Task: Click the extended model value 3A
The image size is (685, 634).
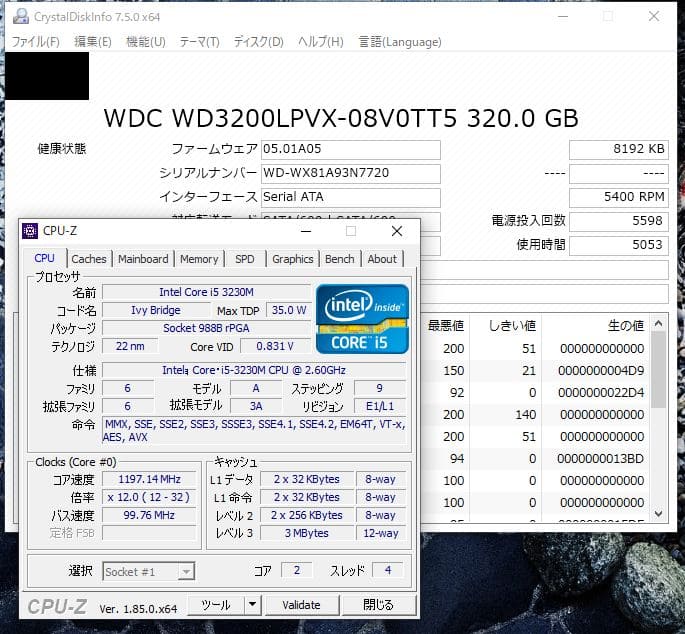Action: pos(256,406)
